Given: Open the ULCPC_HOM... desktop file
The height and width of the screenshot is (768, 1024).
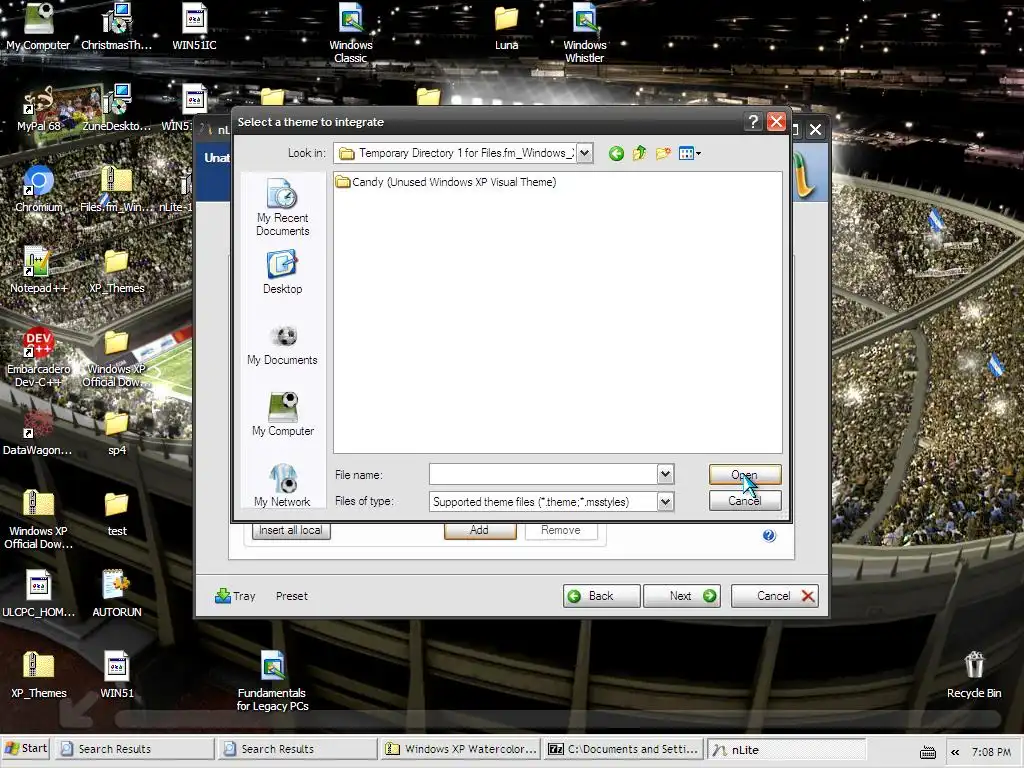Looking at the screenshot, I should (38, 594).
